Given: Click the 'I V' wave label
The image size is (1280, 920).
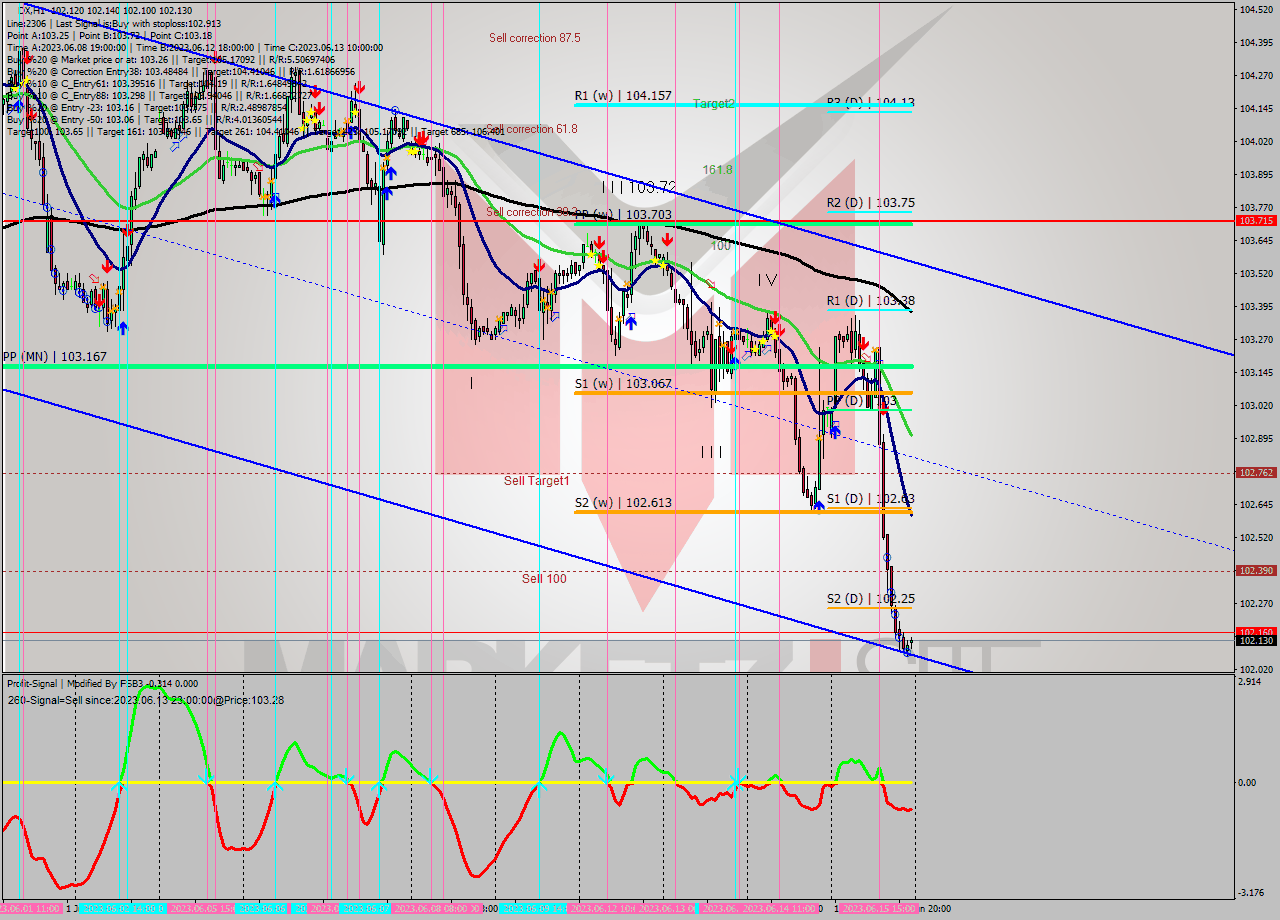Looking at the screenshot, I should pyautogui.click(x=767, y=280).
